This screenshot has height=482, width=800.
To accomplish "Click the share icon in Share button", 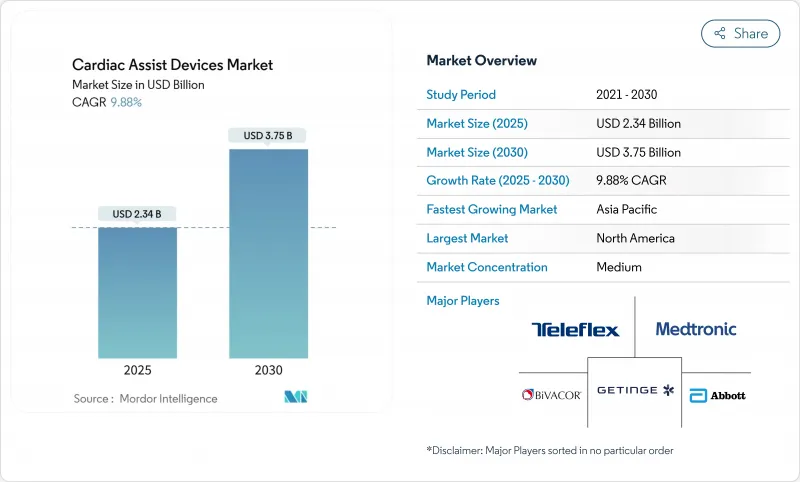I will (719, 33).
